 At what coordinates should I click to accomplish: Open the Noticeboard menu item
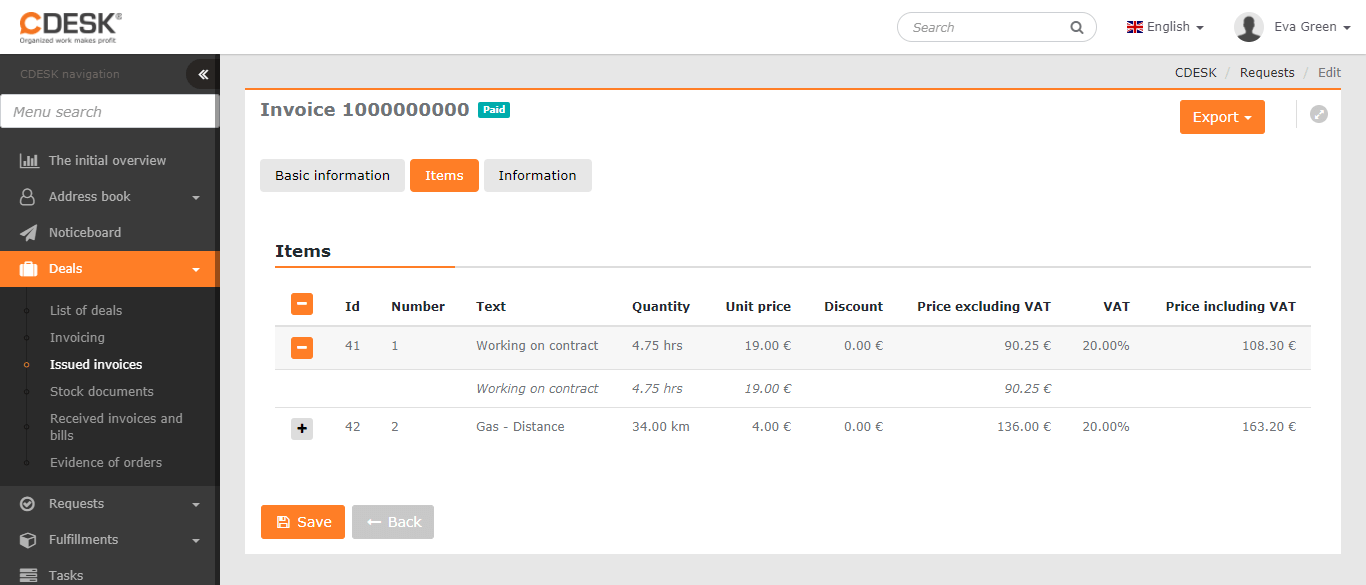click(x=109, y=233)
